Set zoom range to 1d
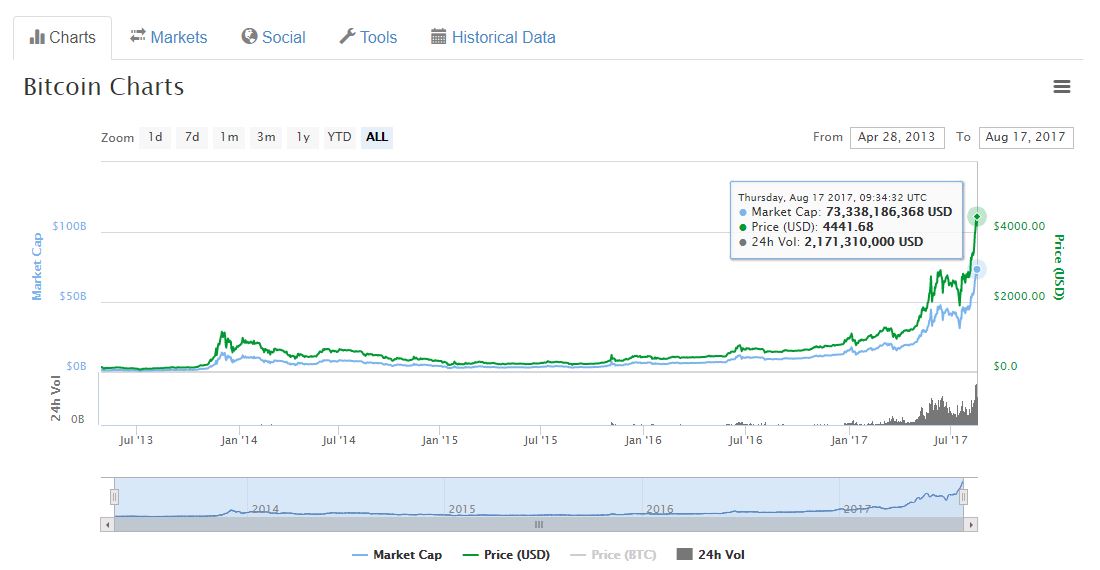 point(155,137)
